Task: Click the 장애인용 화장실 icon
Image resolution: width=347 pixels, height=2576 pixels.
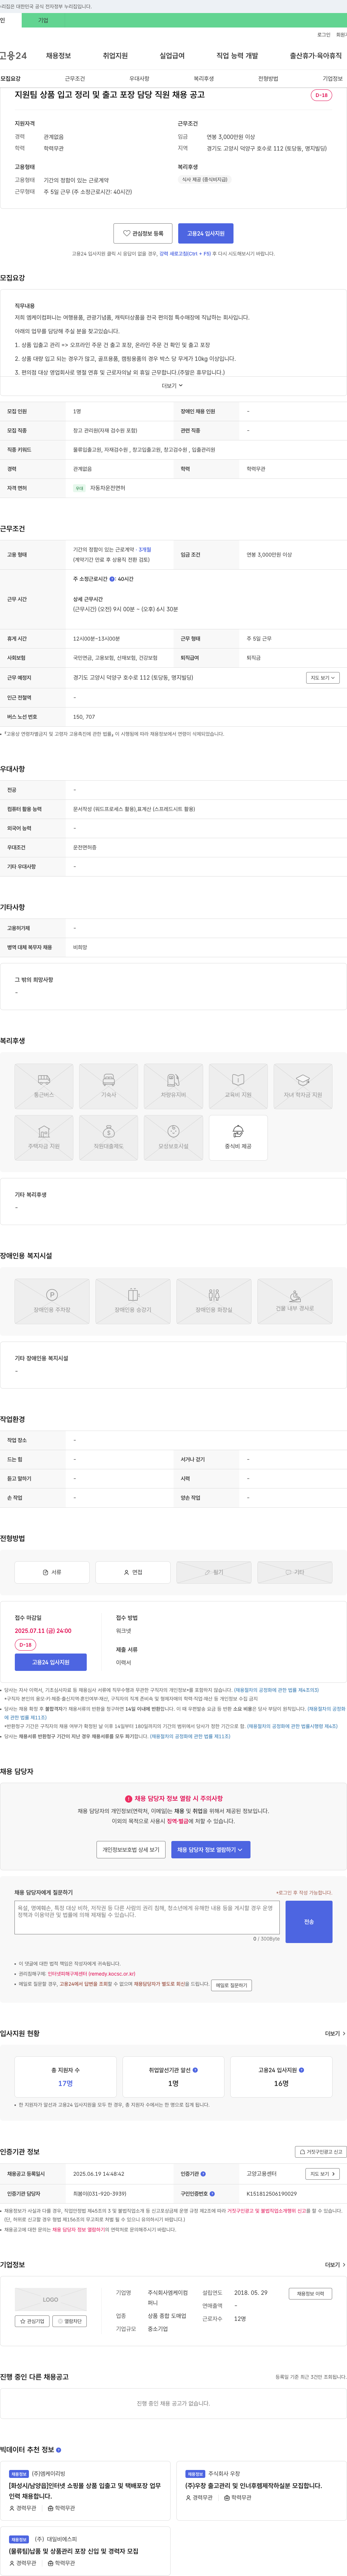Action: pos(214,1301)
